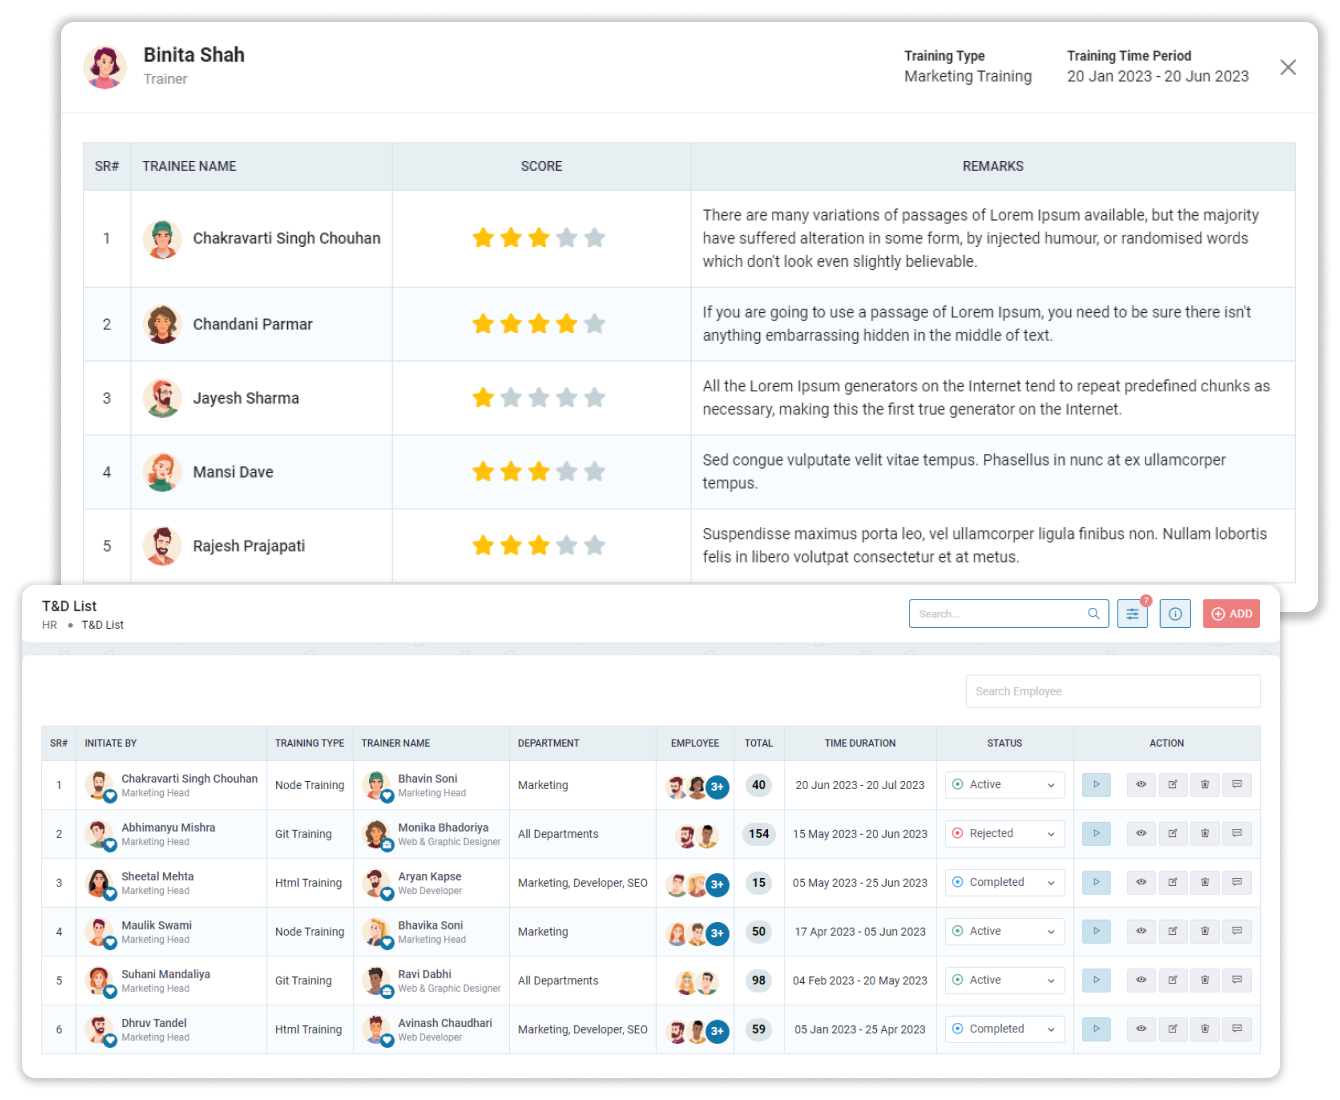Set Jayesh Sharma's score to five stars

pos(595,398)
